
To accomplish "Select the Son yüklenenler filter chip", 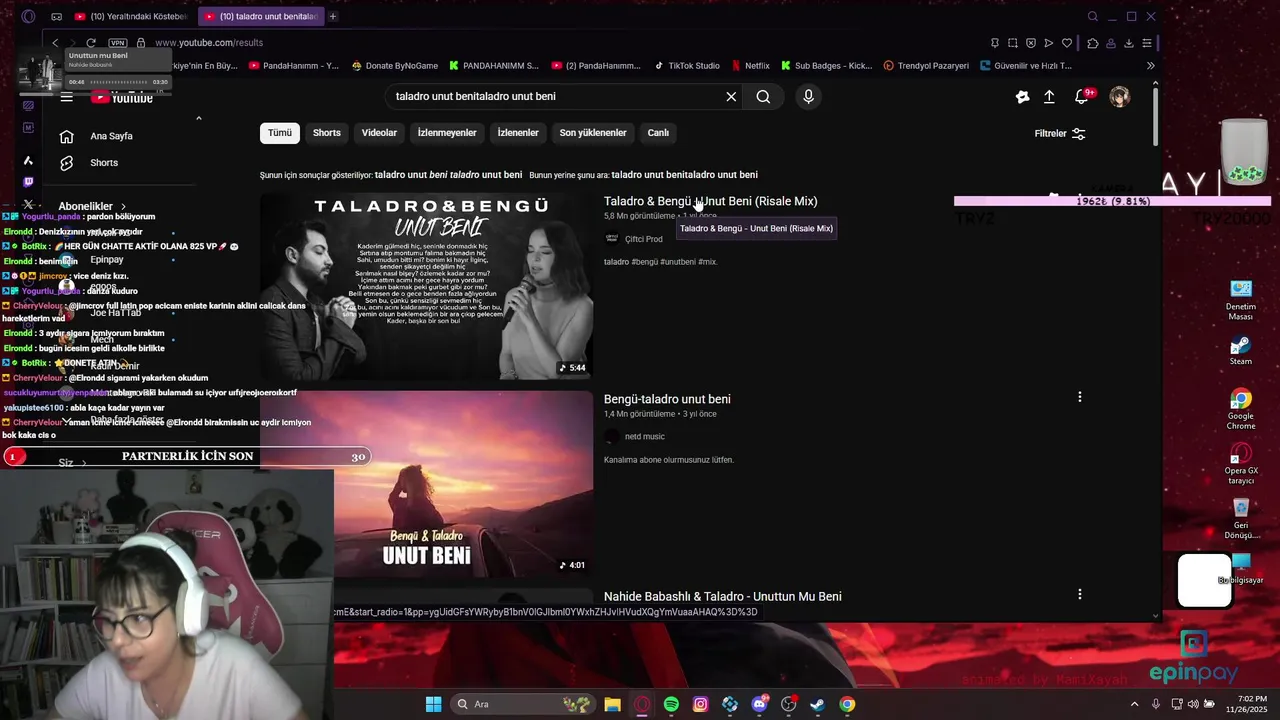I will click(593, 133).
